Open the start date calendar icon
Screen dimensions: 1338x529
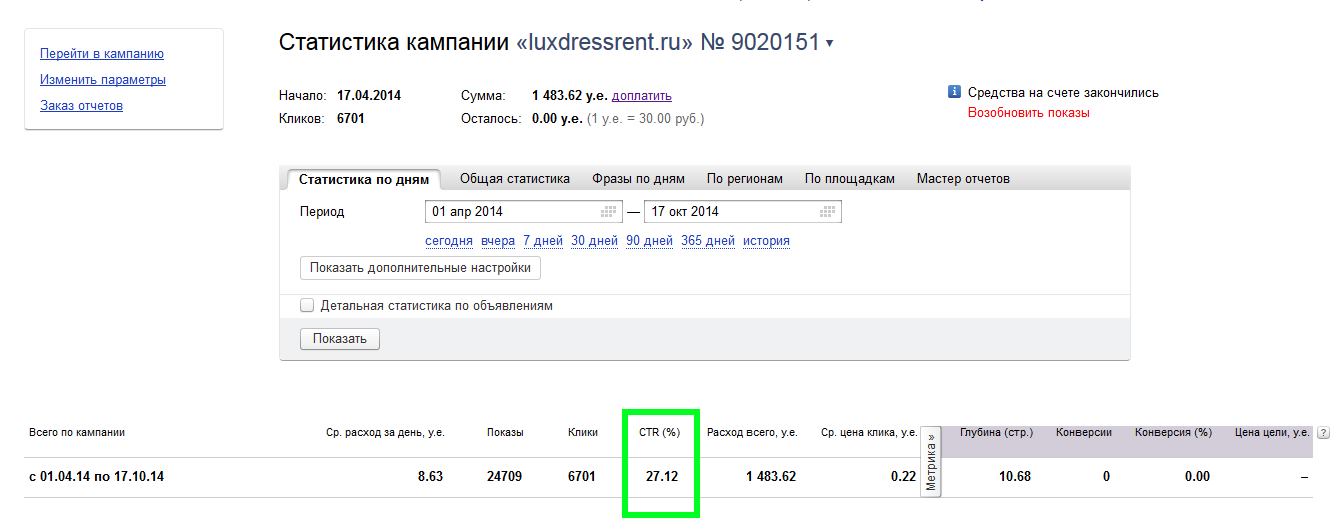(609, 212)
